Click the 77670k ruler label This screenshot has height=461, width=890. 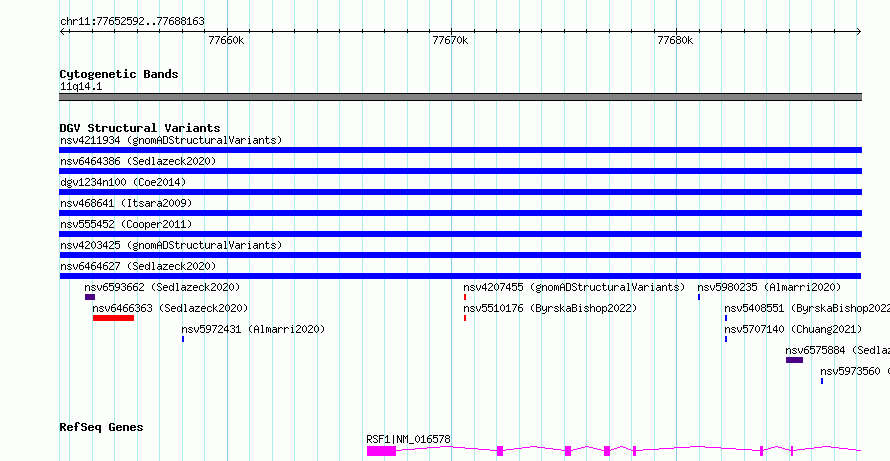pyautogui.click(x=451, y=41)
